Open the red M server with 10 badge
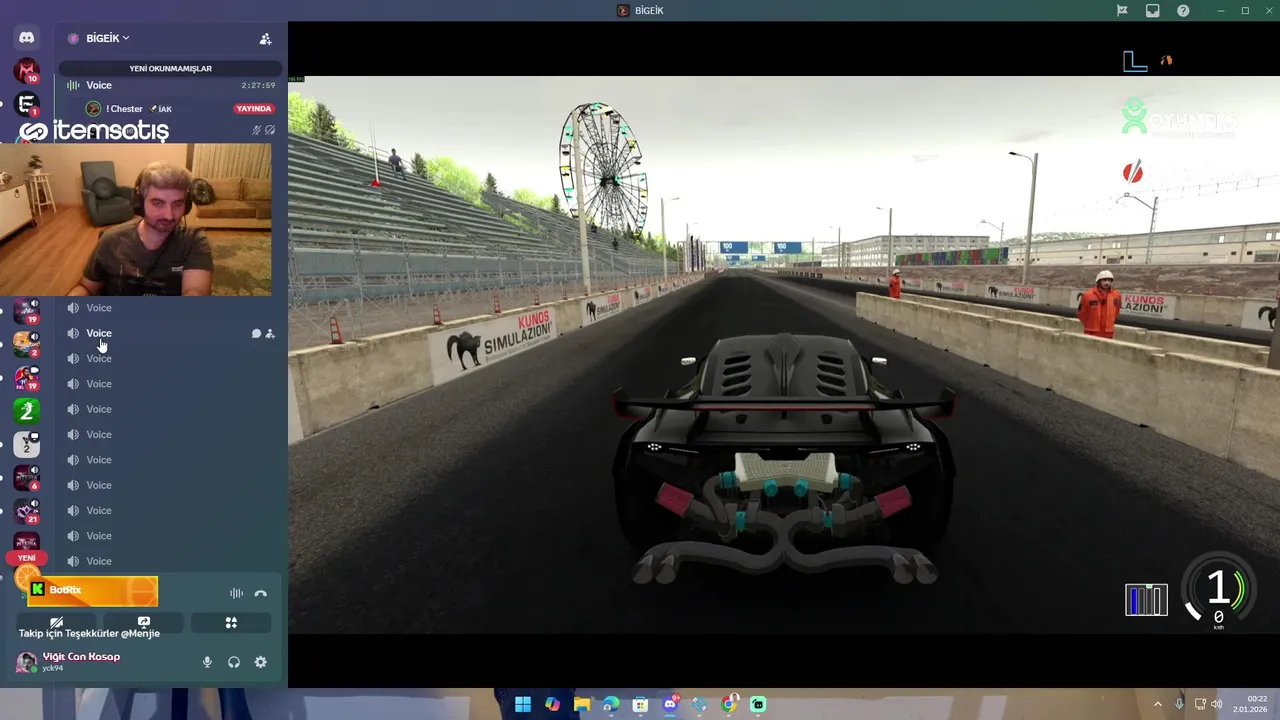1280x720 pixels. [x=26, y=70]
